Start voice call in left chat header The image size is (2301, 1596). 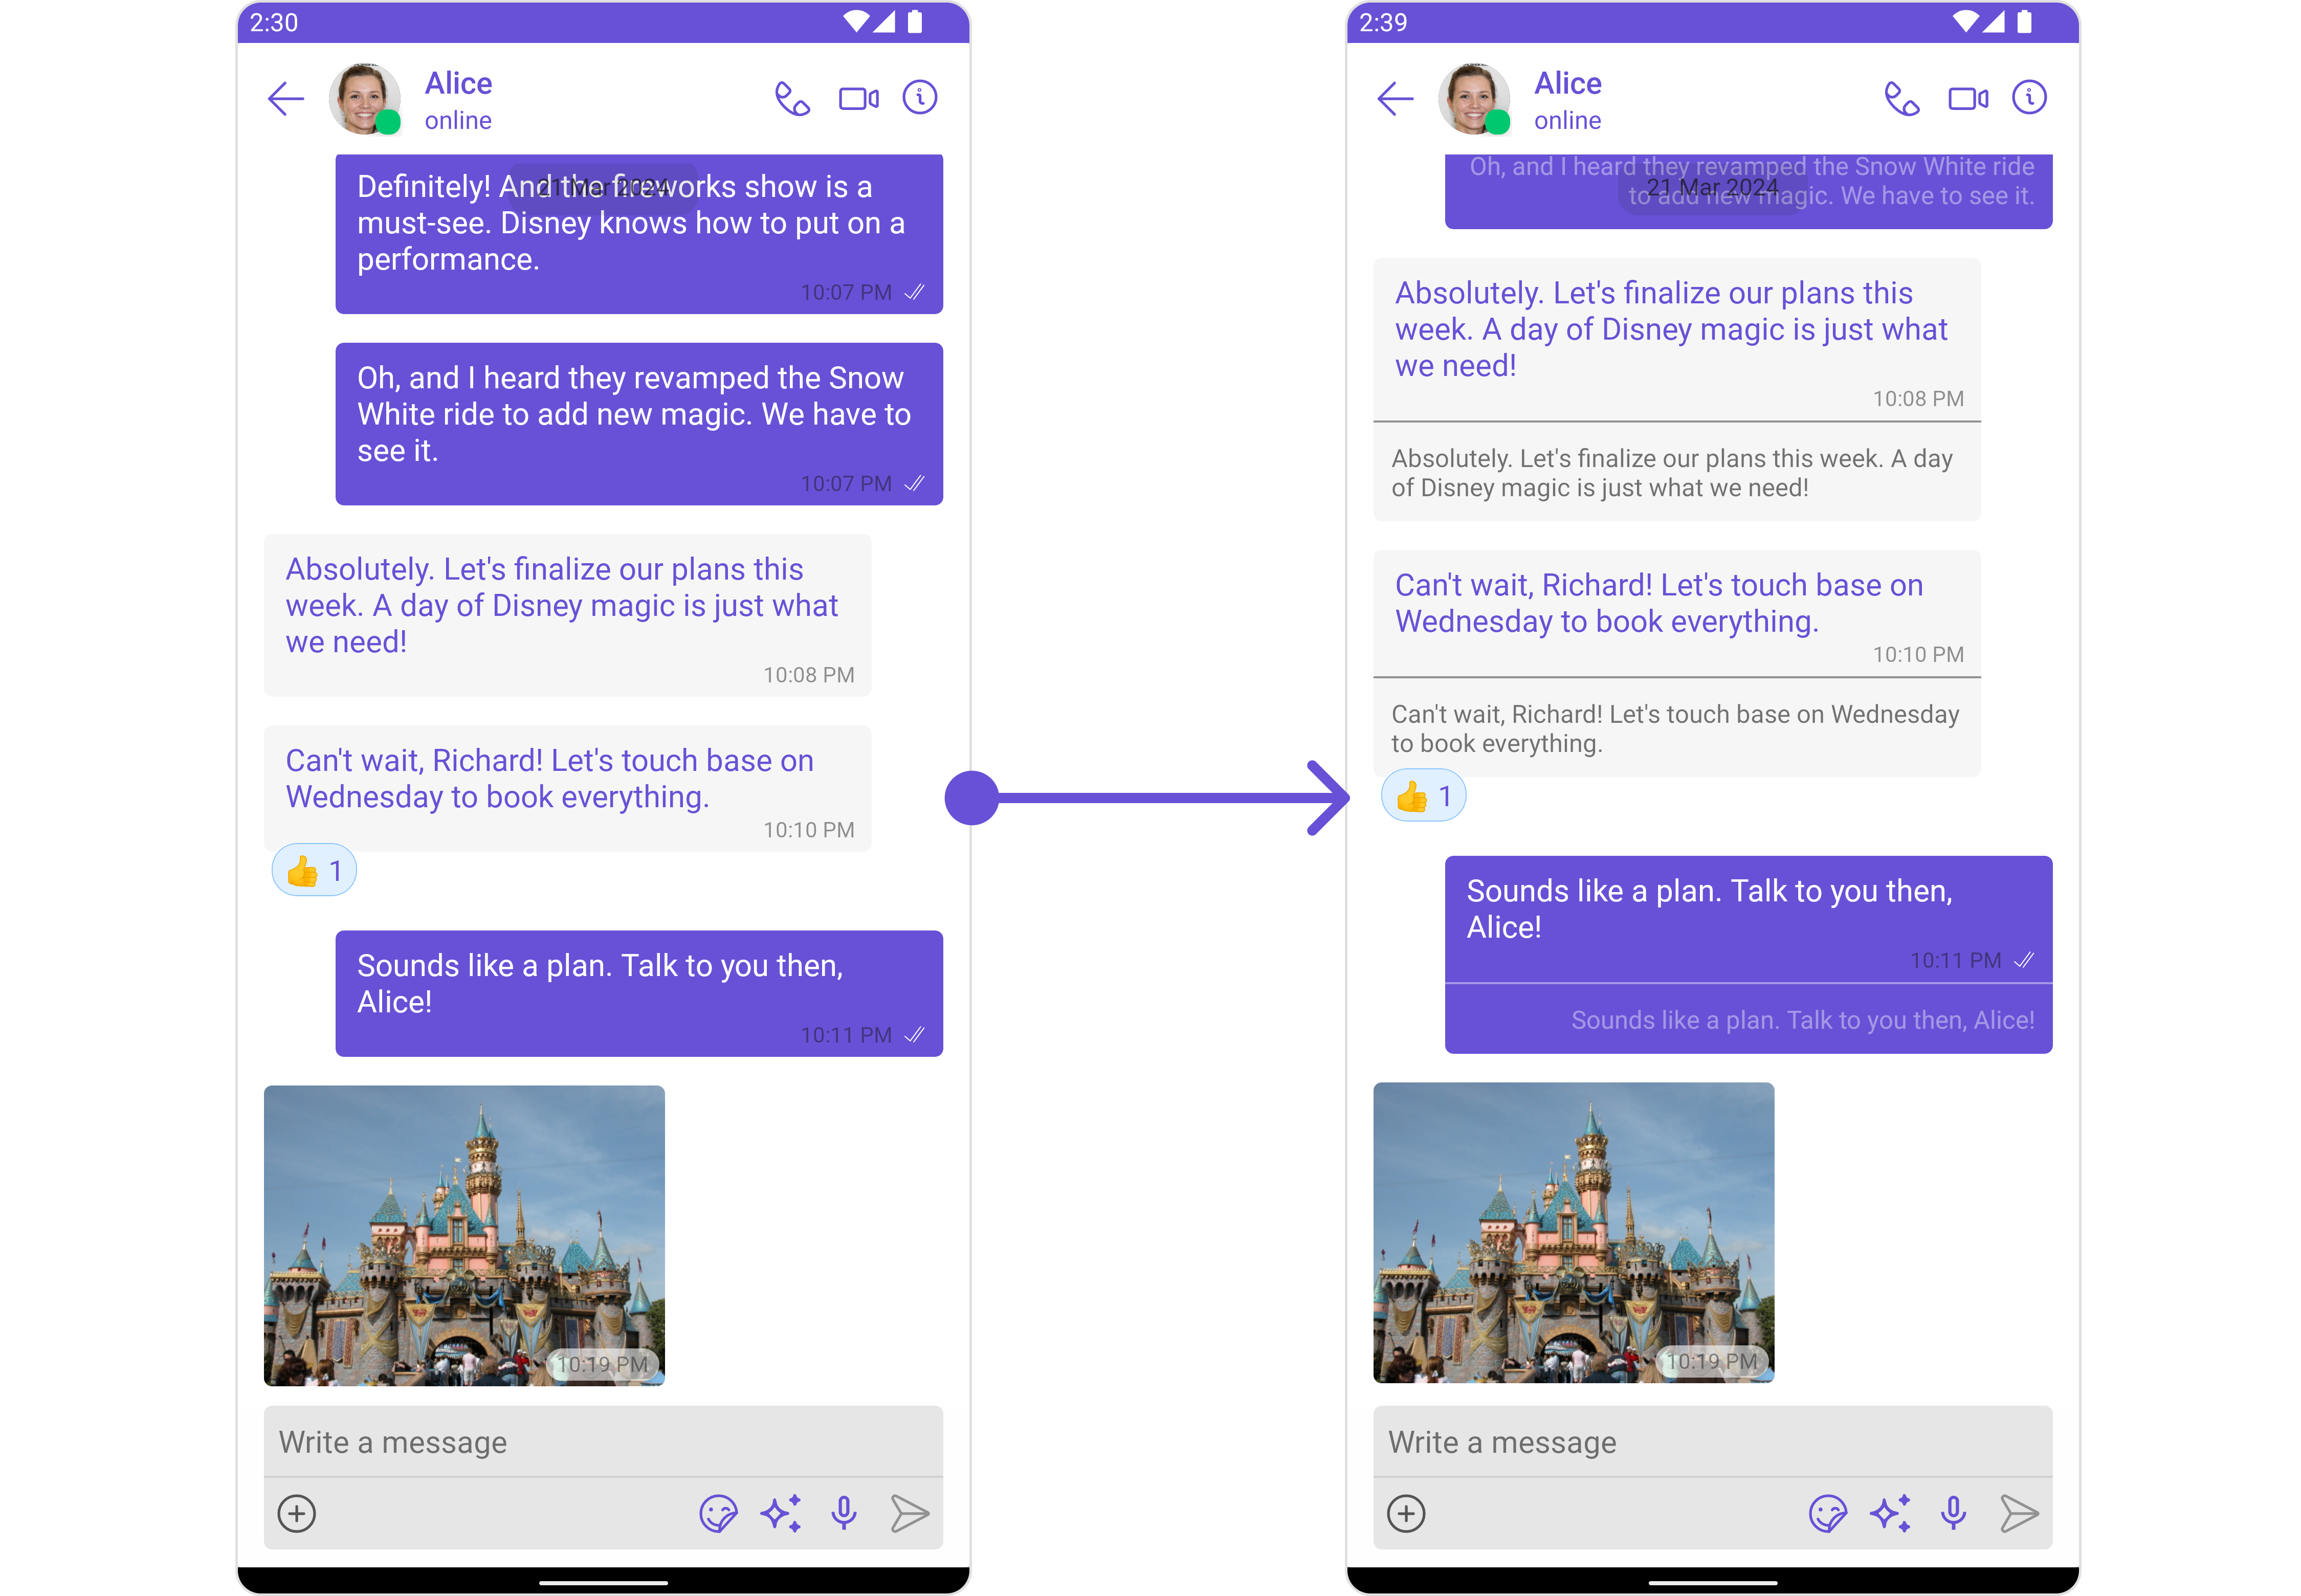click(792, 99)
